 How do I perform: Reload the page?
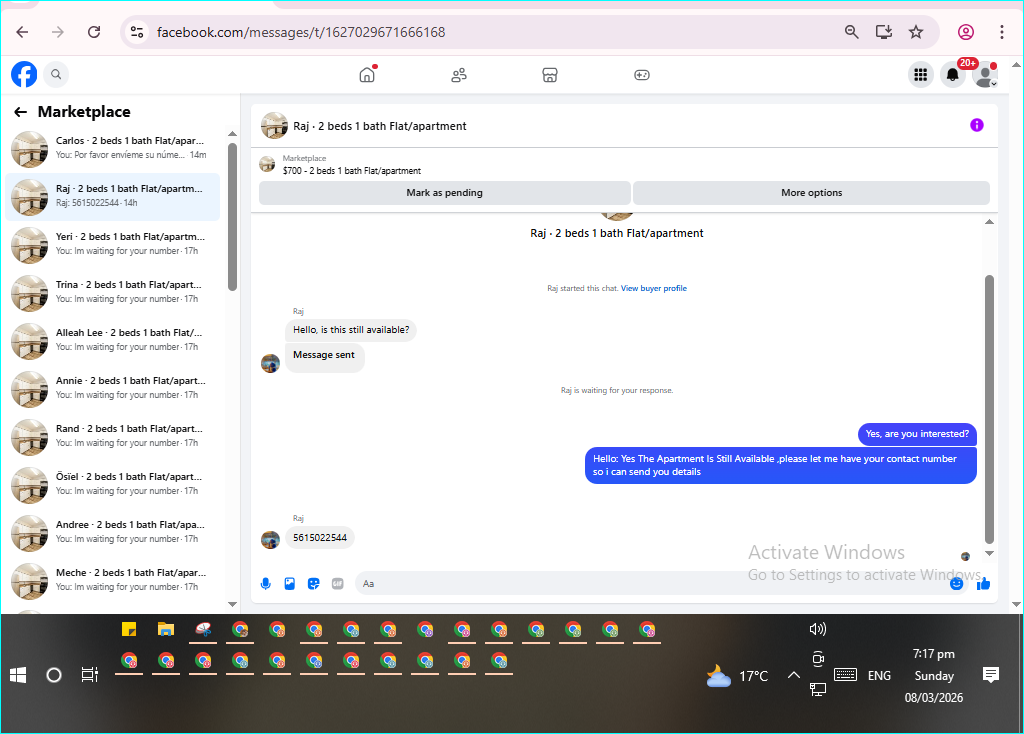[x=94, y=32]
